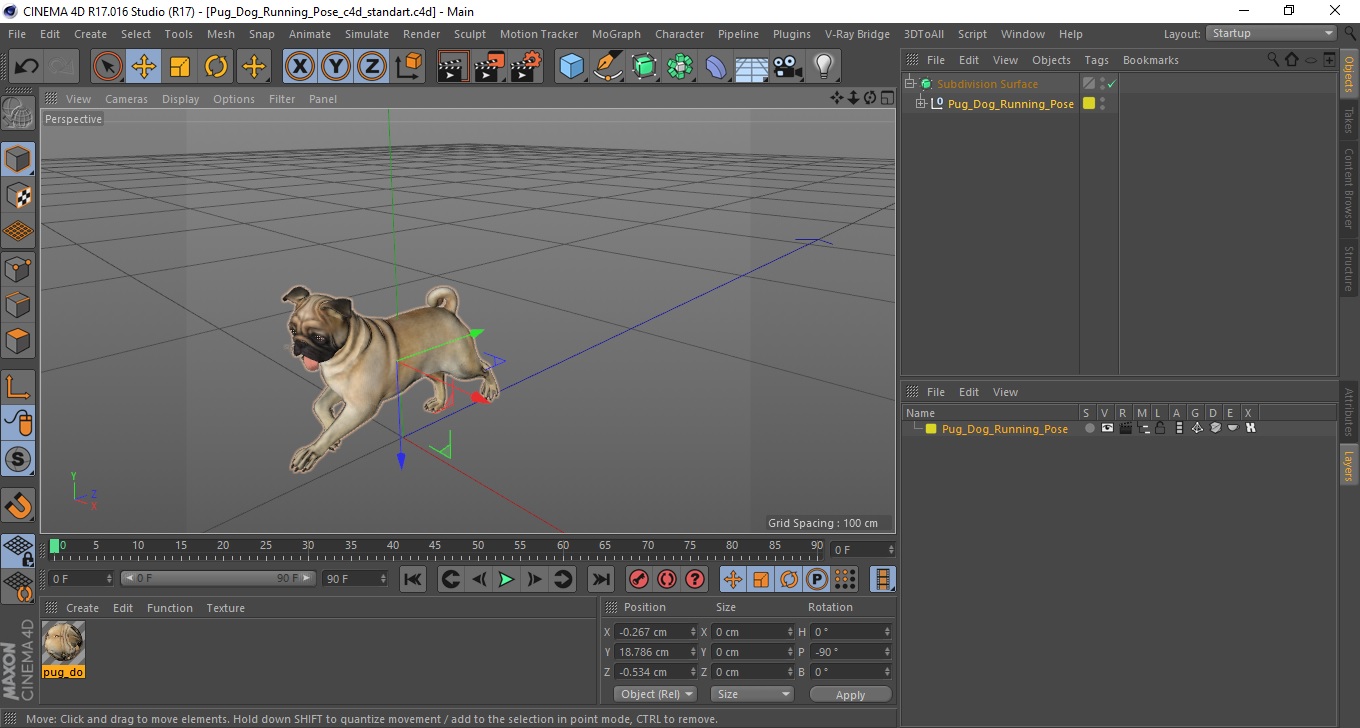This screenshot has width=1360, height=728.
Task: Activate the Rotate tool
Action: click(x=216, y=67)
